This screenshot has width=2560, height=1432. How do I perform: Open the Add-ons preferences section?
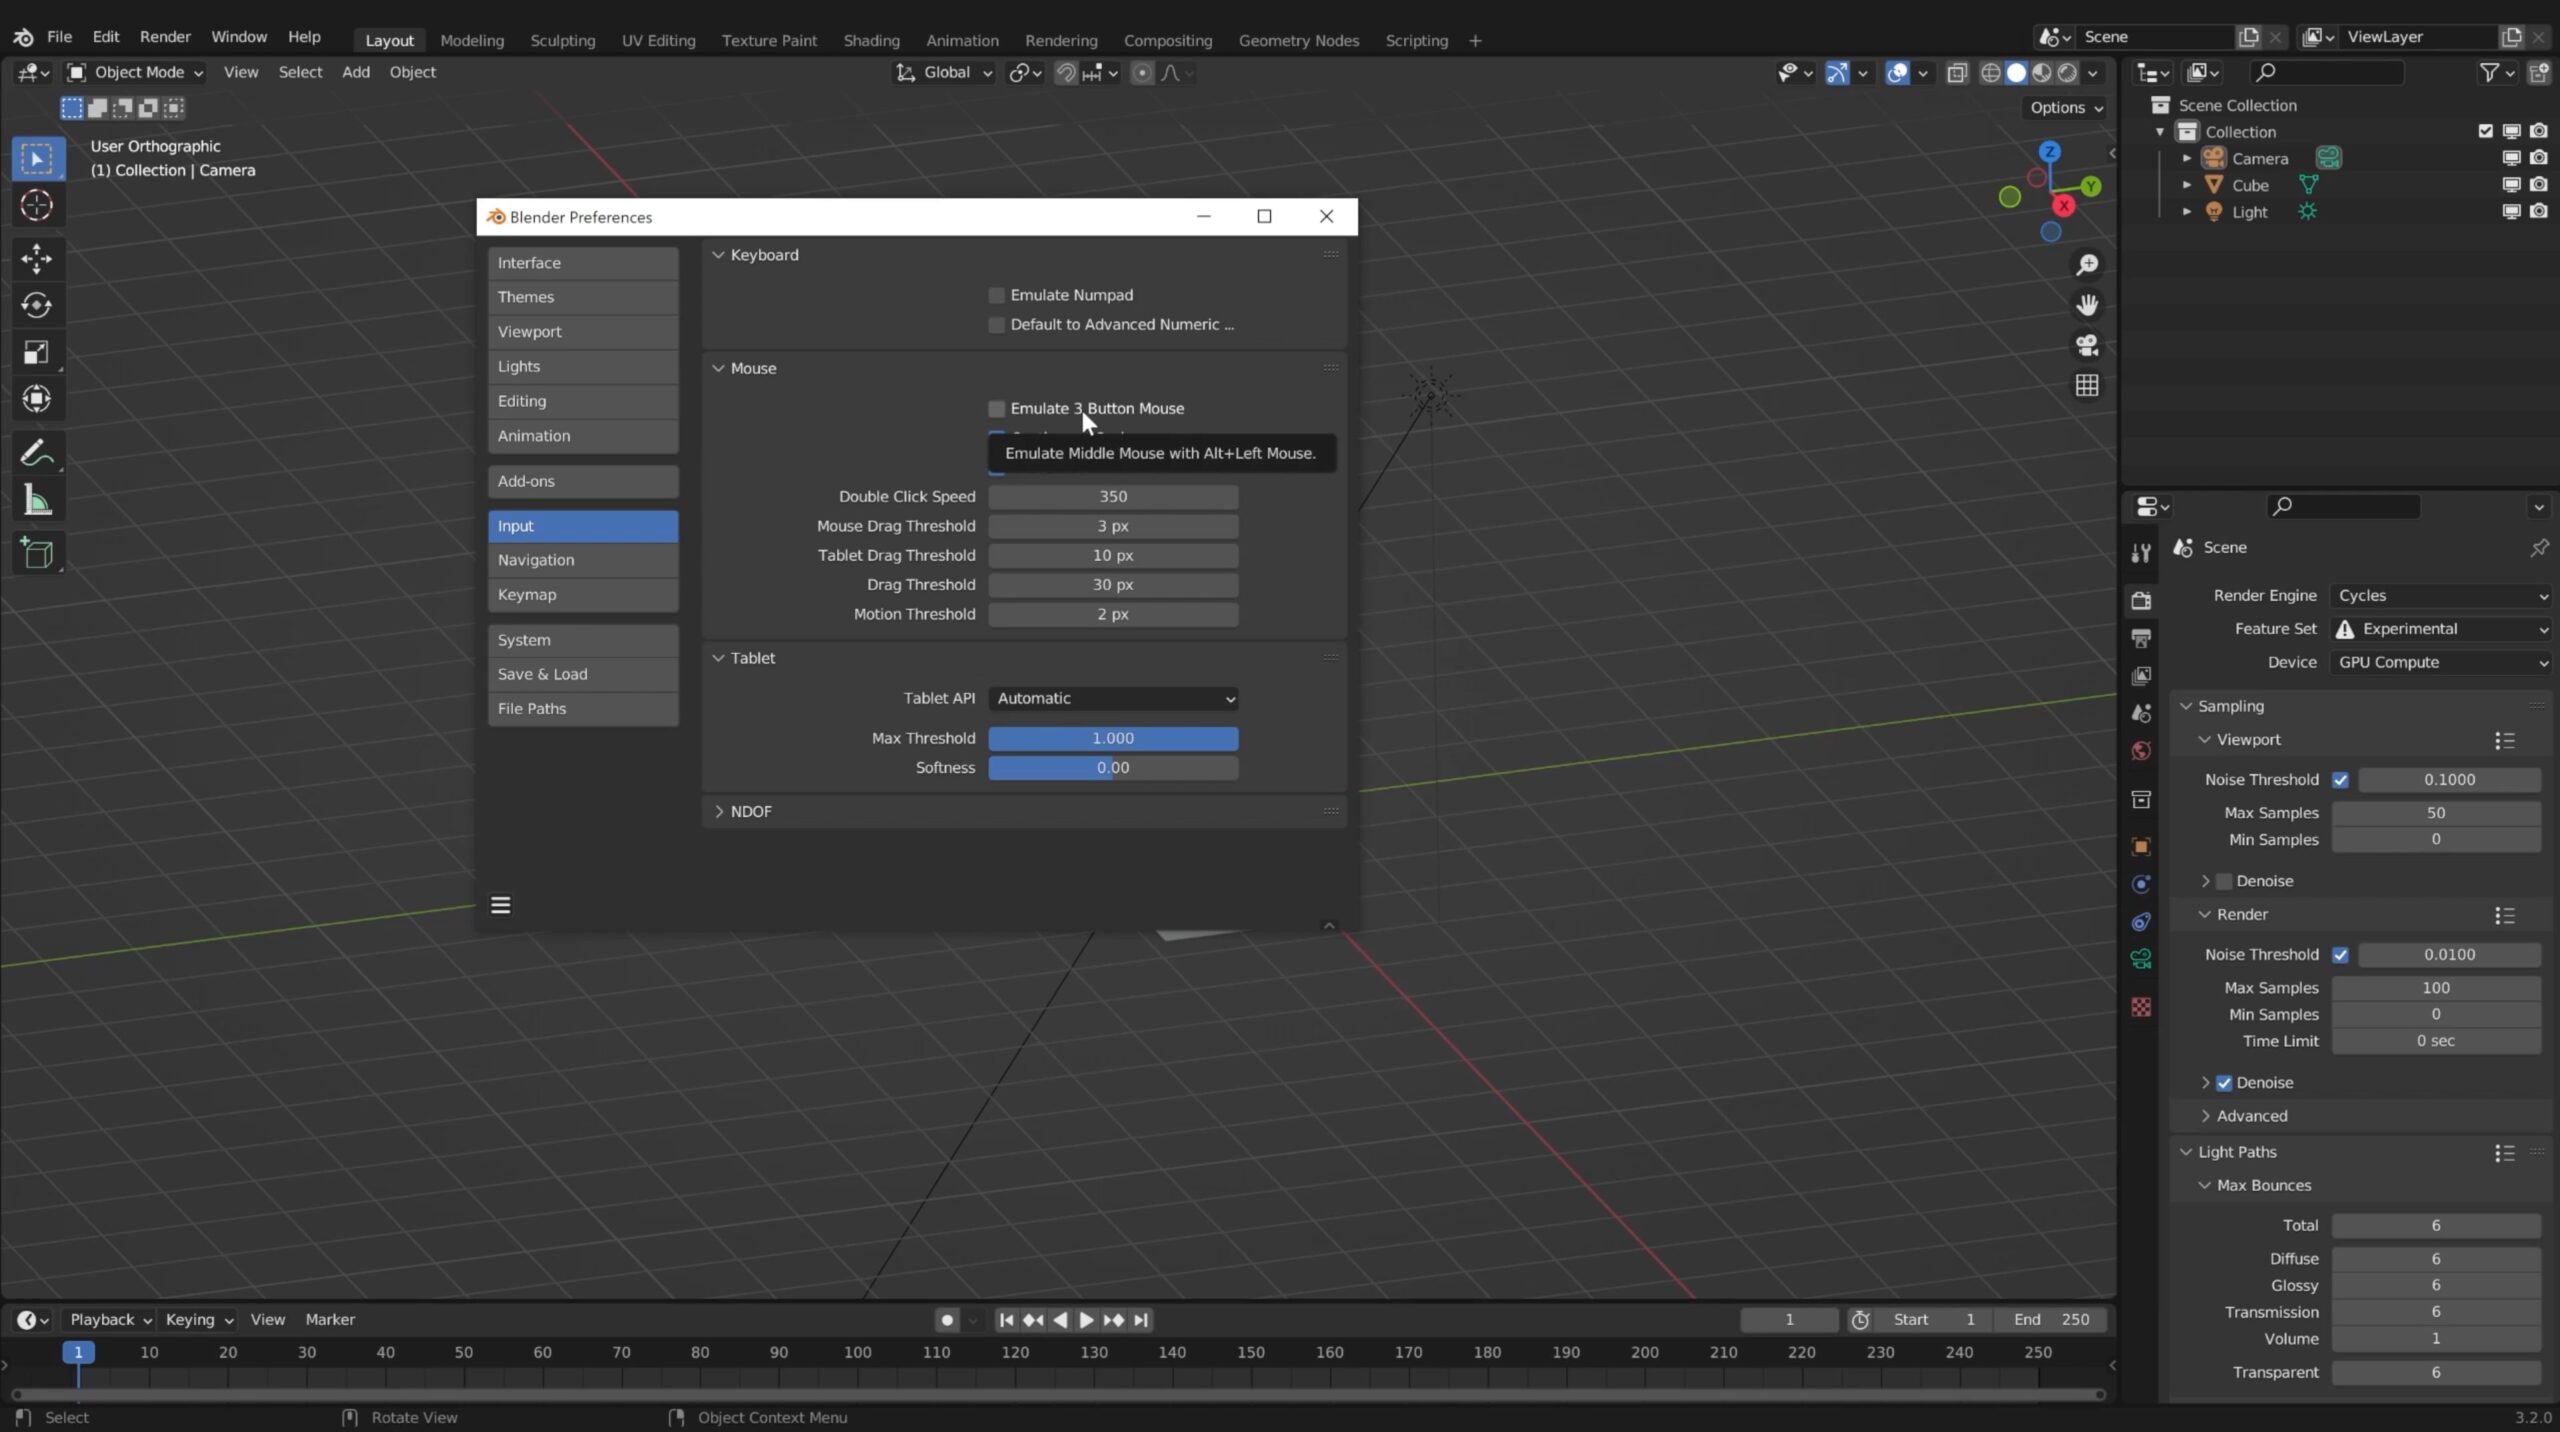coord(583,482)
